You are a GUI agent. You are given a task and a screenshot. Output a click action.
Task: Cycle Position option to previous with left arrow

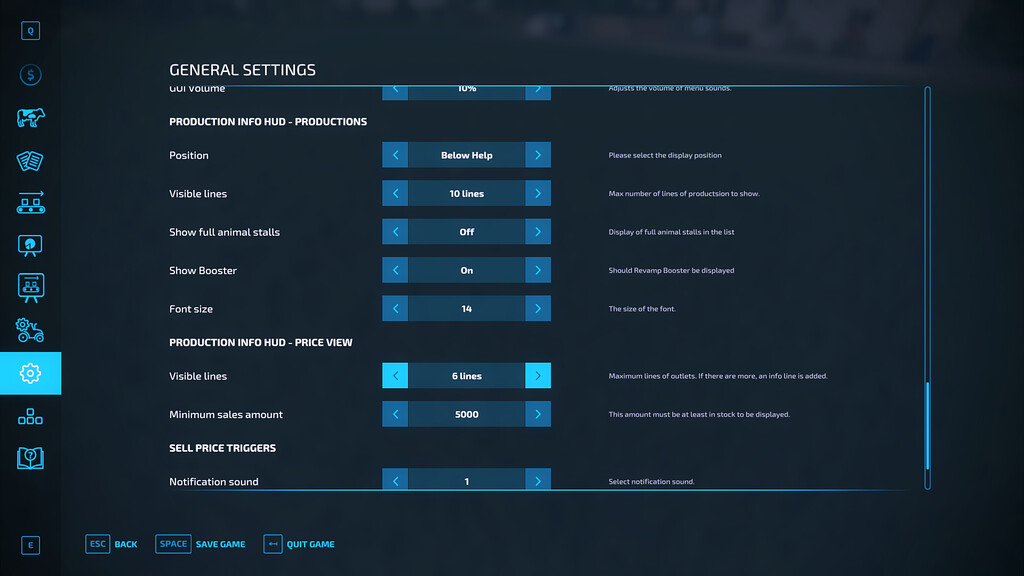coord(395,155)
